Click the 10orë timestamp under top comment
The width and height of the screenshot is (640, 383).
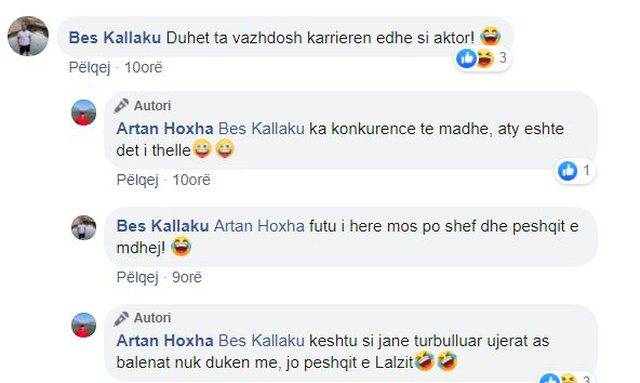click(143, 67)
